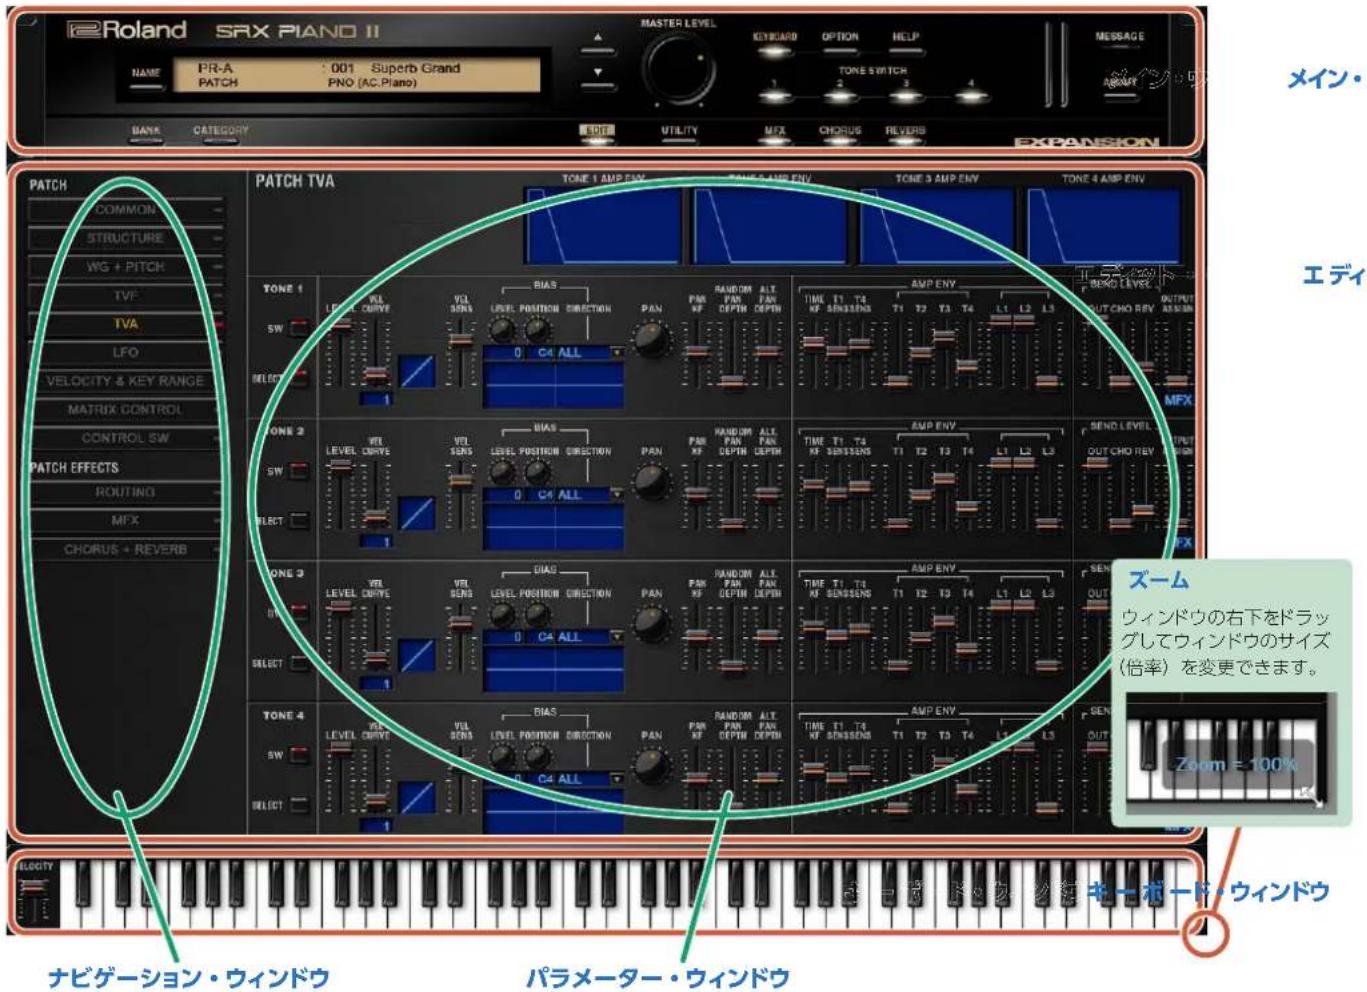This screenshot has width=1367, height=992.
Task: Click Tone 1 velocity curve number field
Action: pos(376,399)
